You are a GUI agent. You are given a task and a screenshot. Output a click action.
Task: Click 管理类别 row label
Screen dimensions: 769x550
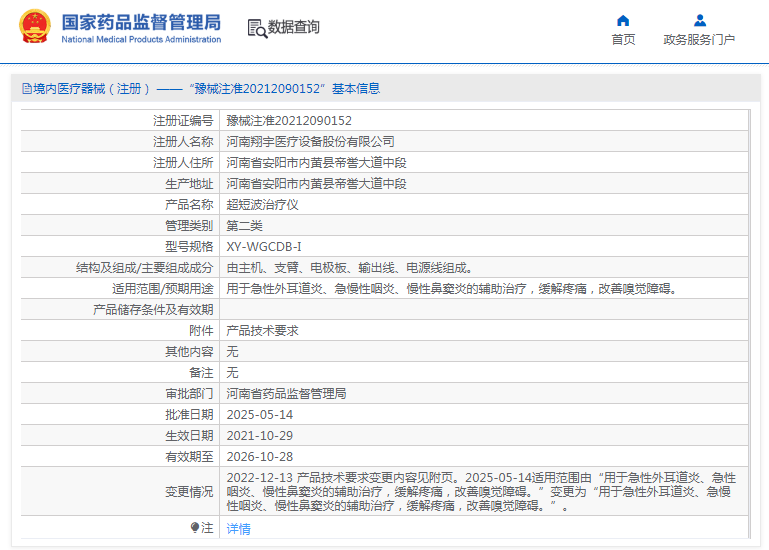click(189, 226)
